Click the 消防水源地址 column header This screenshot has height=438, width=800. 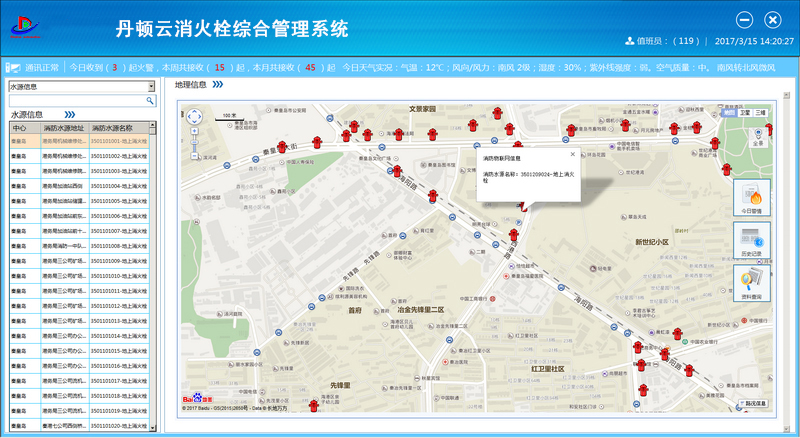(x=65, y=128)
